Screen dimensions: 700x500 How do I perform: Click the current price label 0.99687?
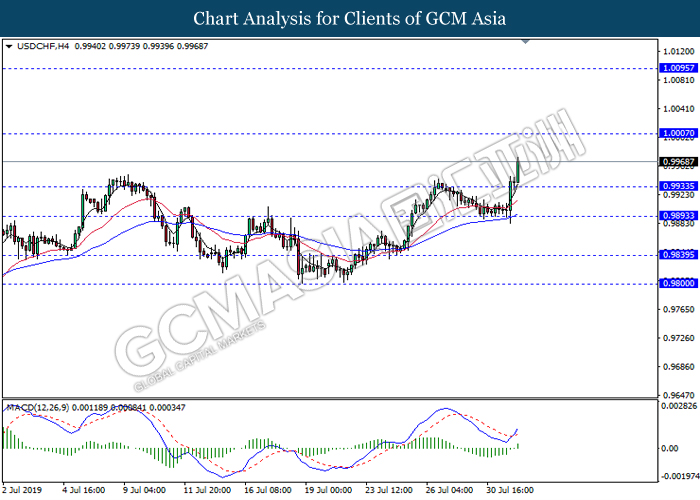click(x=678, y=162)
